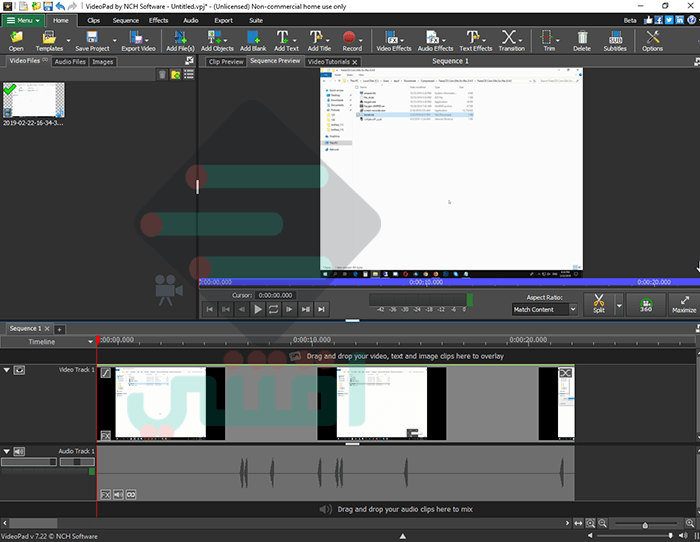Image resolution: width=700 pixels, height=542 pixels.
Task: Open the Audio ribbon tab
Action: click(191, 20)
